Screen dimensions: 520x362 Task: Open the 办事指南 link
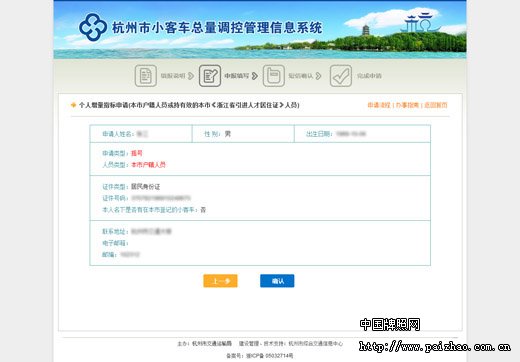tap(407, 105)
